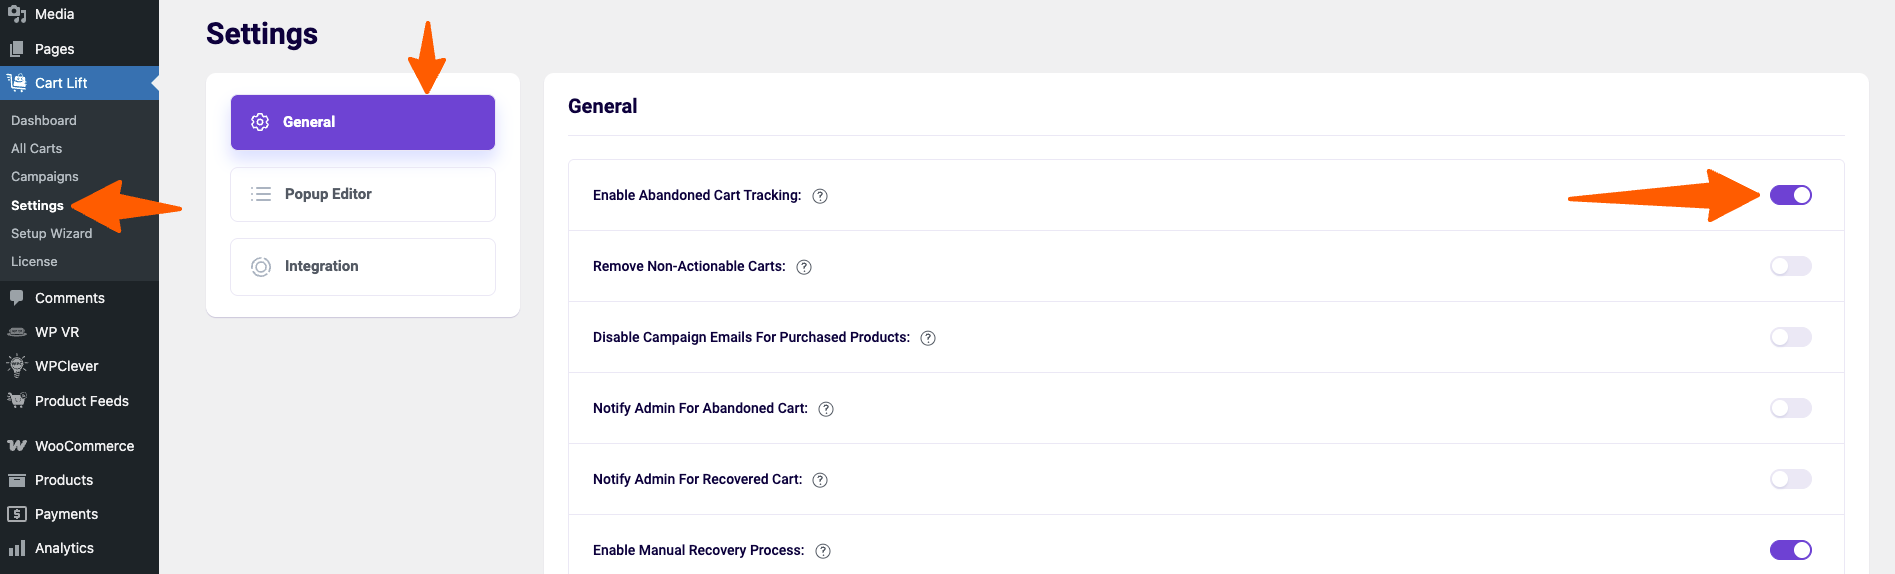Disable Abandoned Cart Tracking toggle
Viewport: 1895px width, 574px height.
pyautogui.click(x=1791, y=195)
